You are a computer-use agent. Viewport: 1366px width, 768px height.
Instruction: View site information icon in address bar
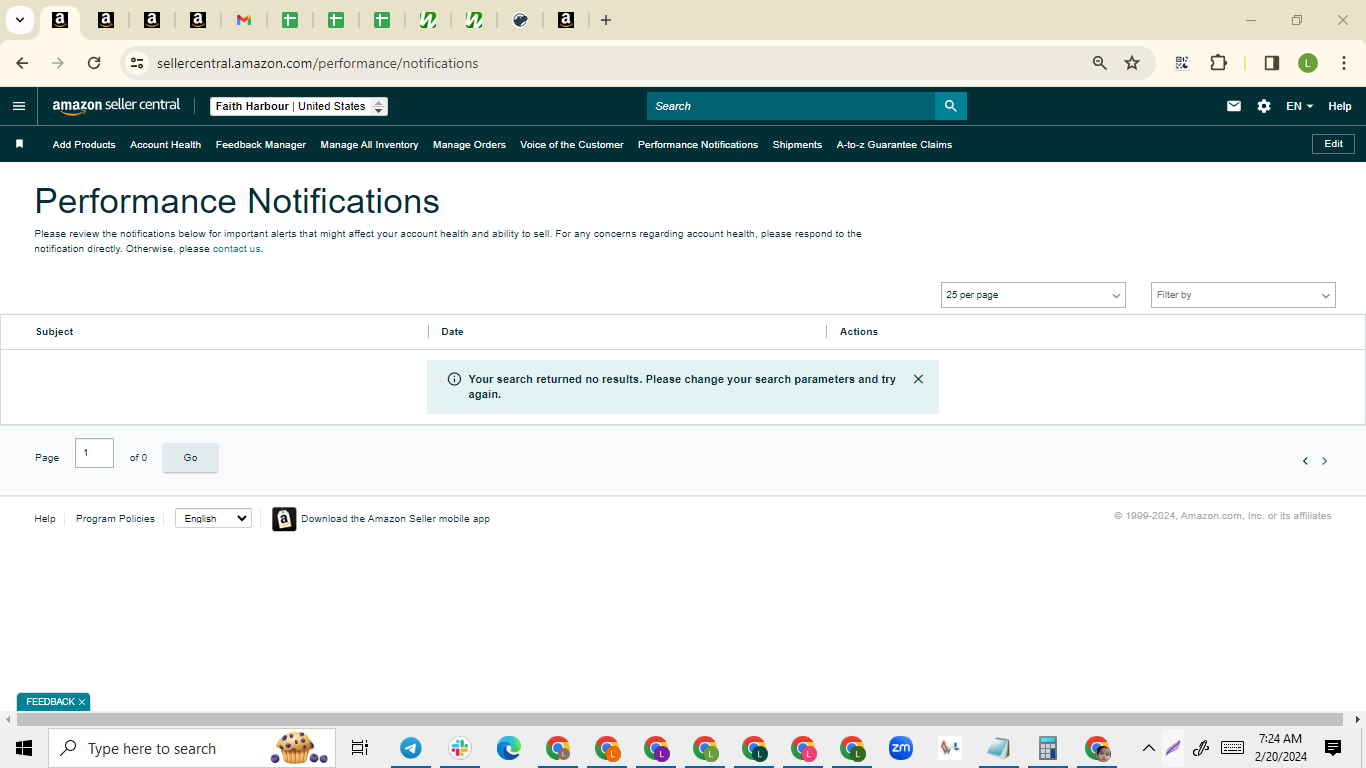[x=137, y=63]
